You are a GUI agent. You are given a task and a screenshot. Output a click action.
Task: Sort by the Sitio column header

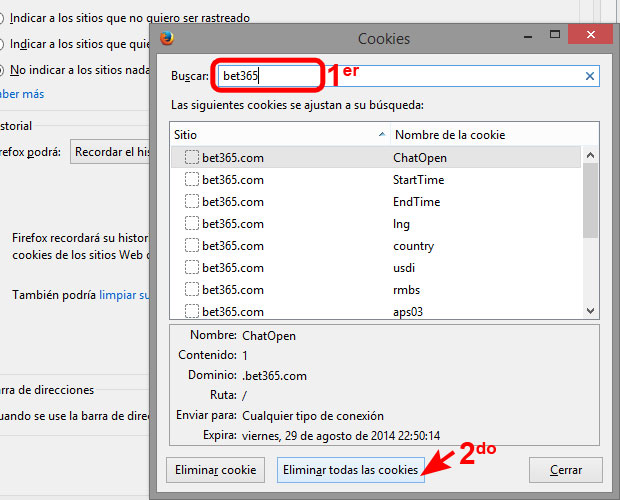click(280, 135)
